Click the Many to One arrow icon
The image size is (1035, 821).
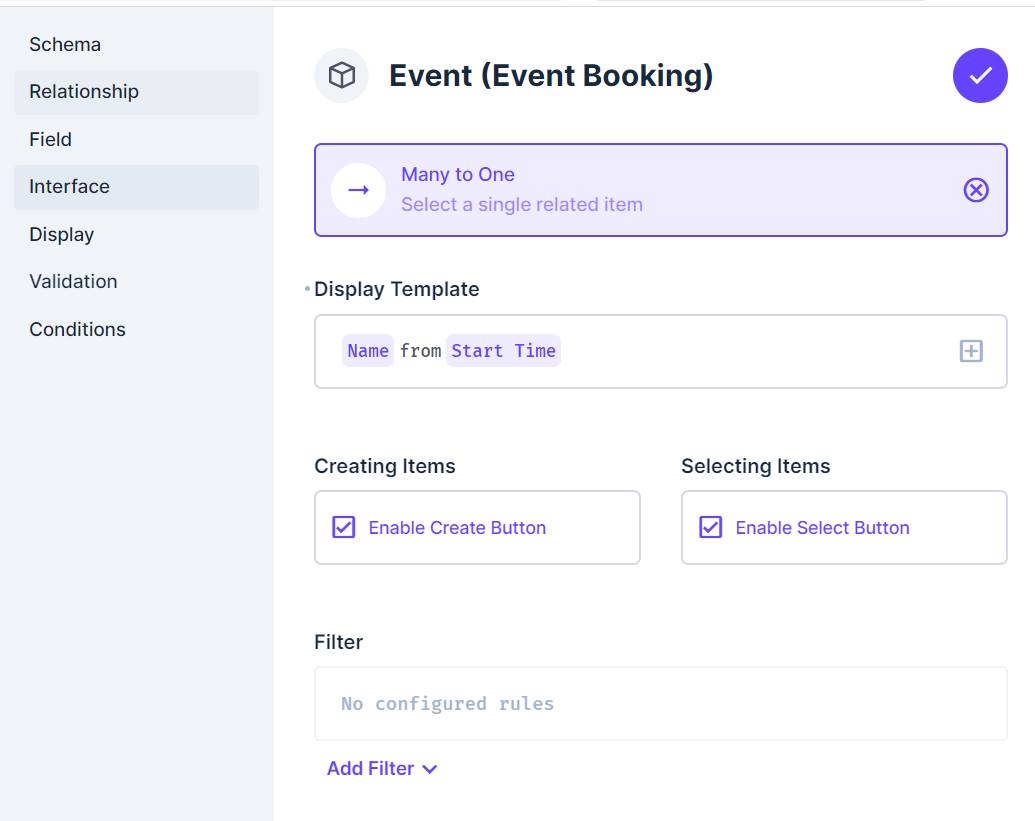tap(359, 190)
